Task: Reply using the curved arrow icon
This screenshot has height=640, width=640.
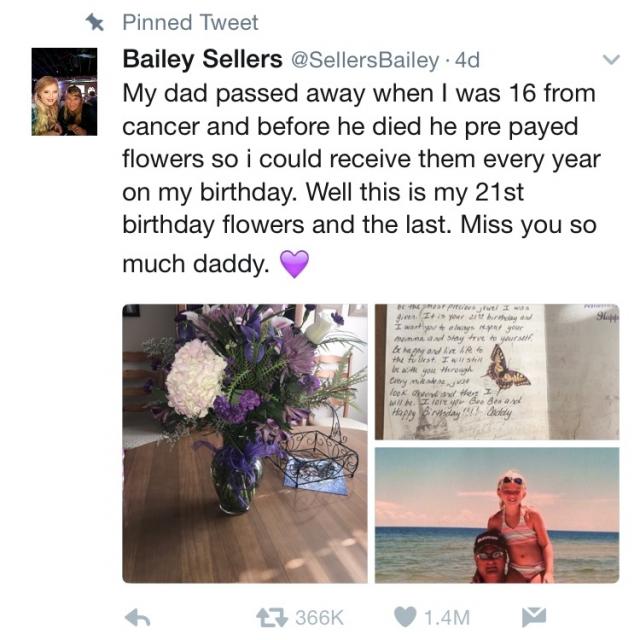Action: coord(137,617)
